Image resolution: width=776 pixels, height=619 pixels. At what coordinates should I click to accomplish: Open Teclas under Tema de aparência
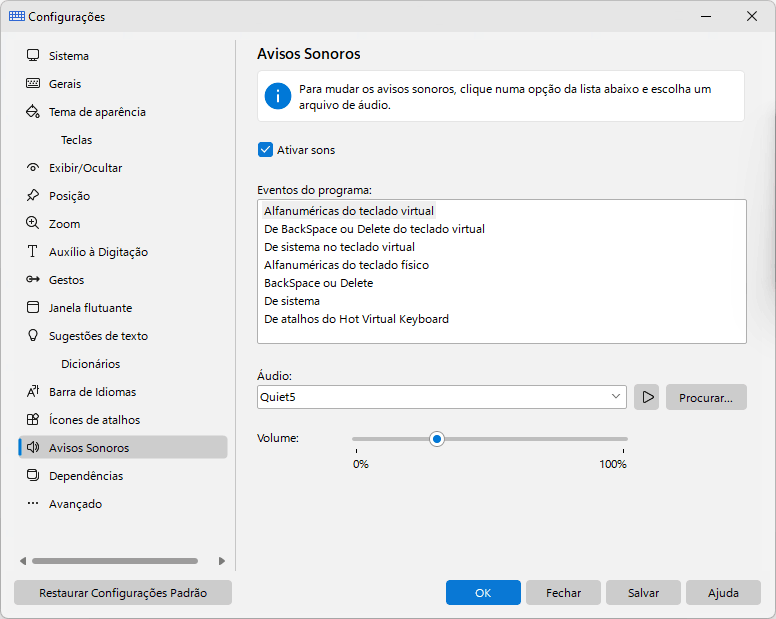click(x=76, y=140)
